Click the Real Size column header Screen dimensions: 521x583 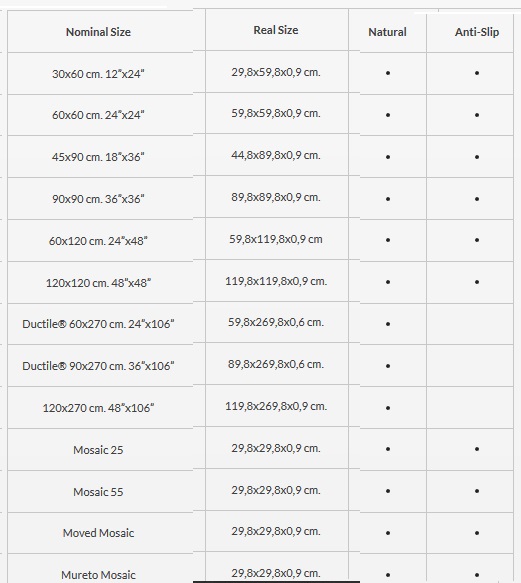point(276,30)
